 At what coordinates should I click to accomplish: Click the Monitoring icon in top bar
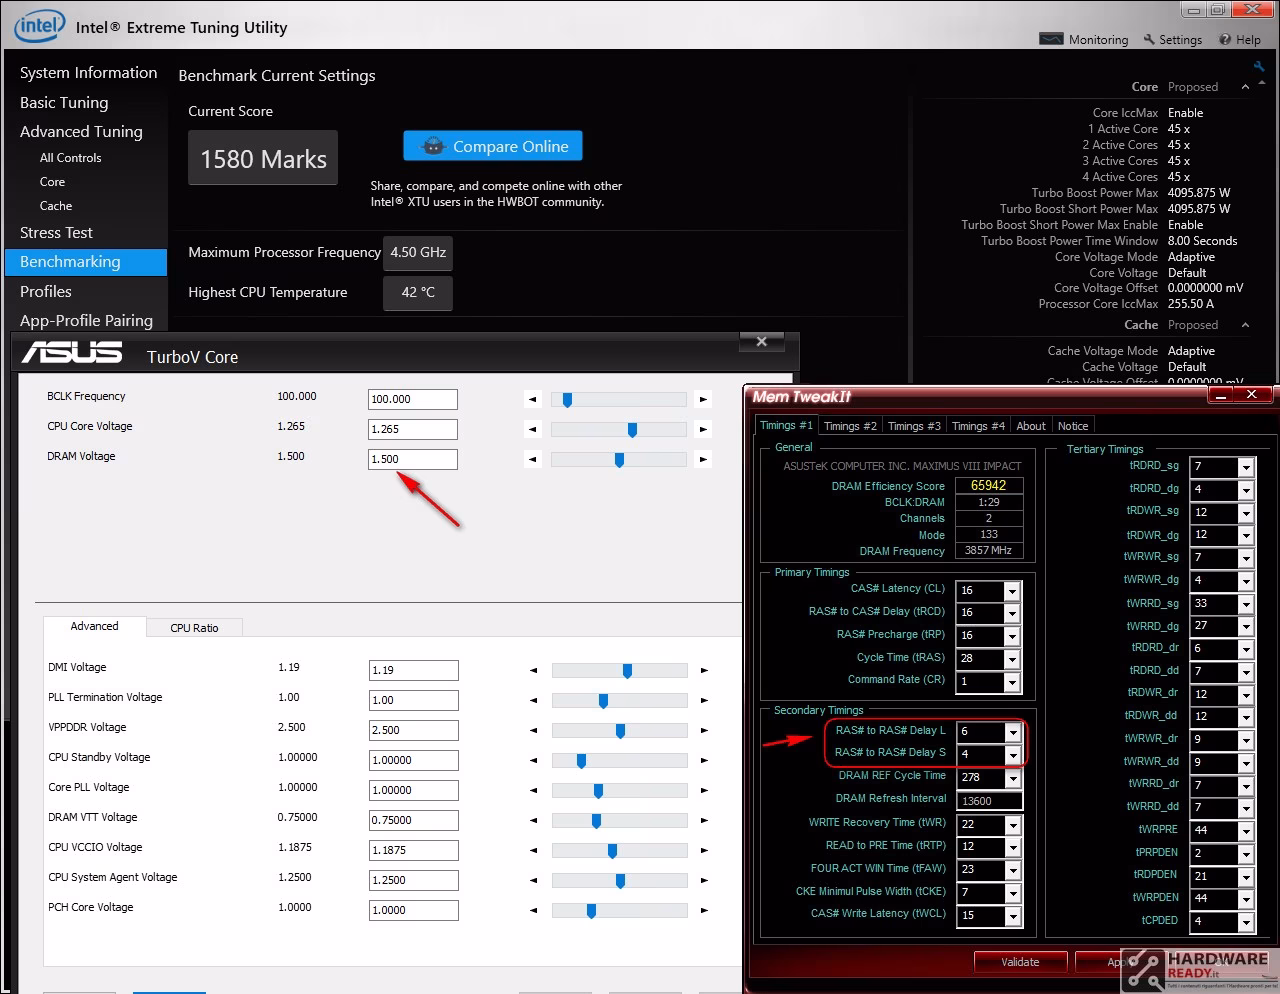(1051, 39)
